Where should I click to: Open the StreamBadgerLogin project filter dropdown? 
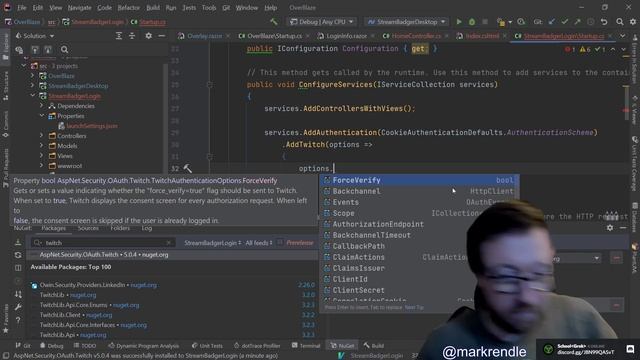(x=213, y=242)
